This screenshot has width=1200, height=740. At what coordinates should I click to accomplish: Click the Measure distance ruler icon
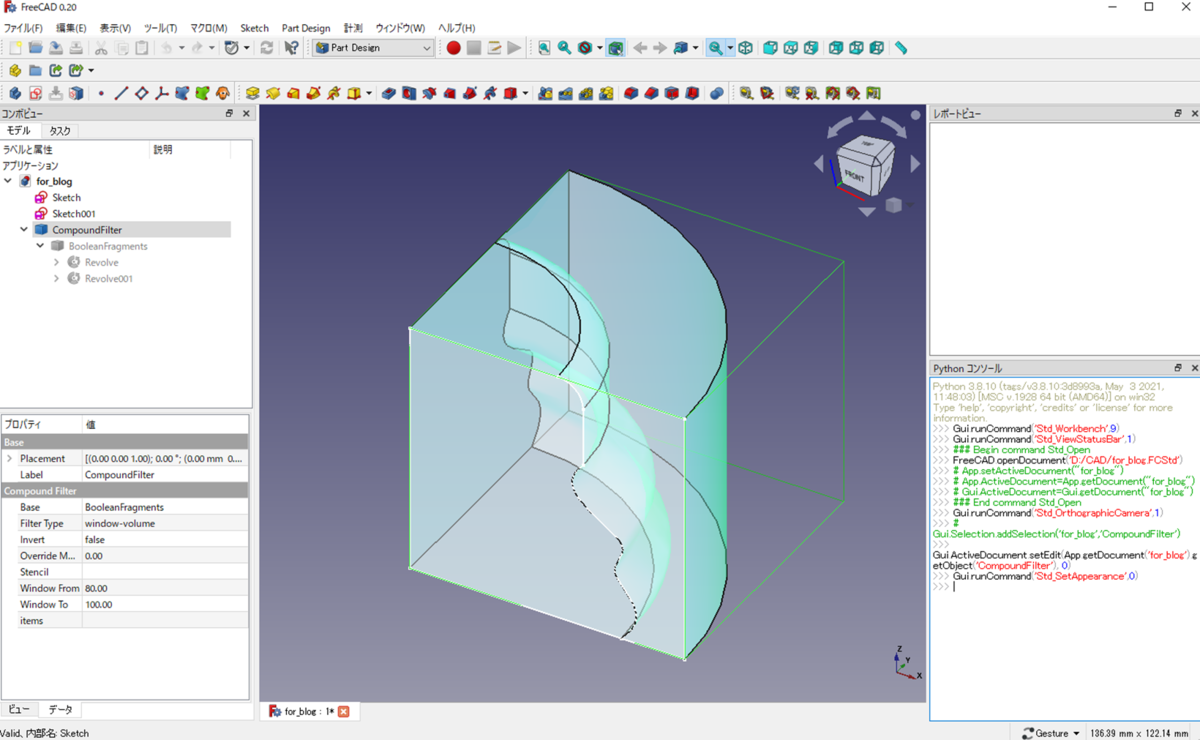pos(901,47)
